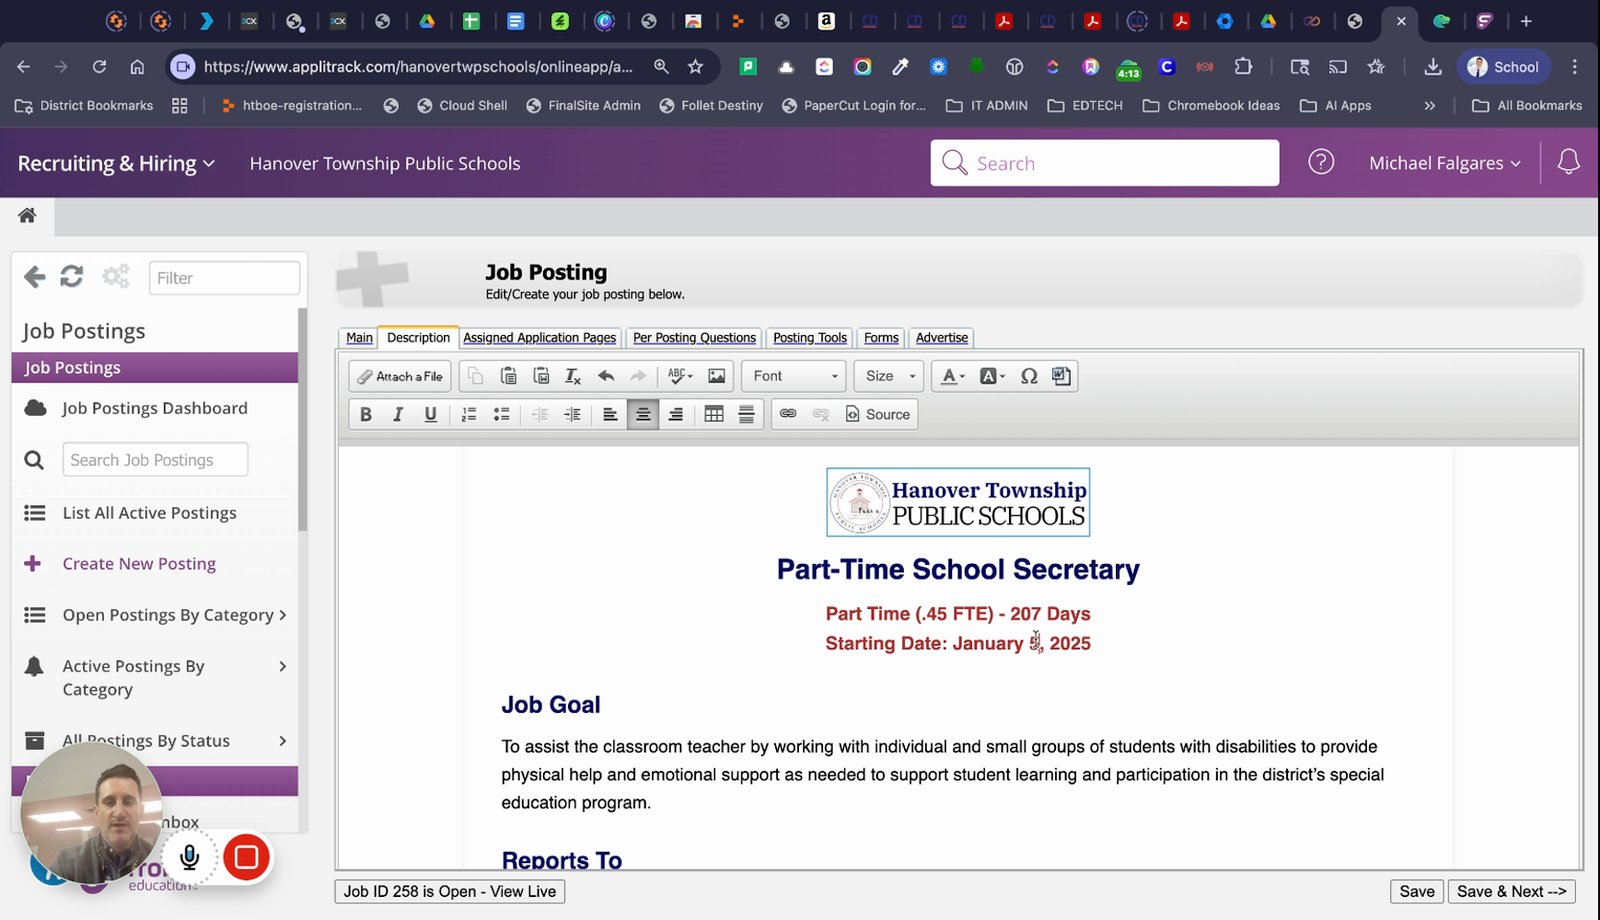Screen dimensions: 1600x920
Task: Open the text color picker
Action: click(953, 376)
